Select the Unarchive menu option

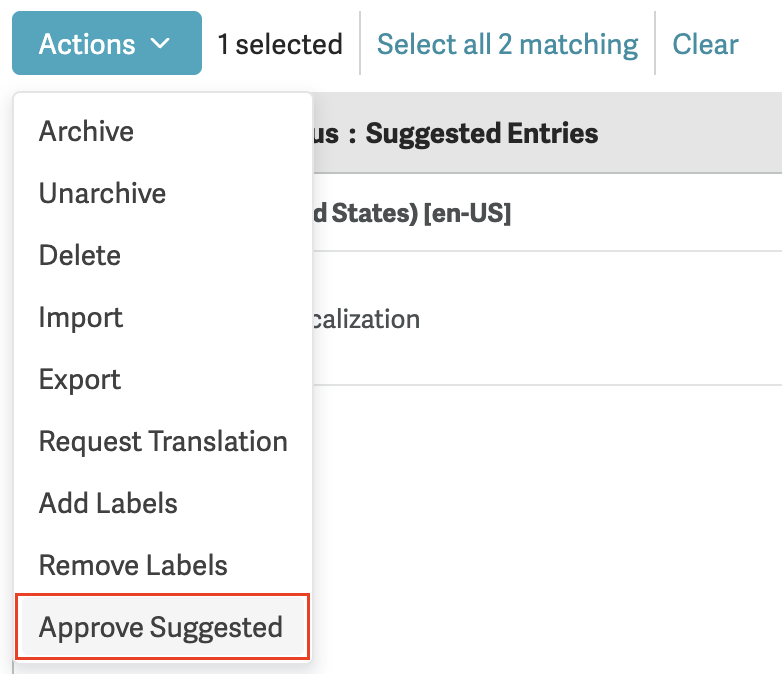(102, 193)
